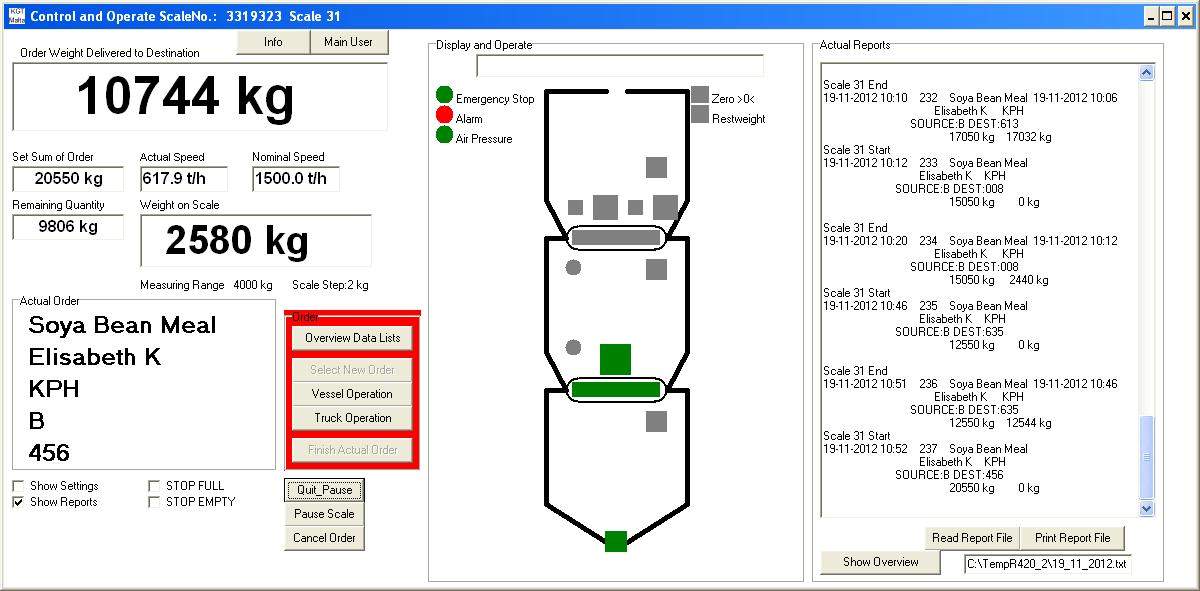
Task: Click green square above lower gate
Action: pos(615,359)
